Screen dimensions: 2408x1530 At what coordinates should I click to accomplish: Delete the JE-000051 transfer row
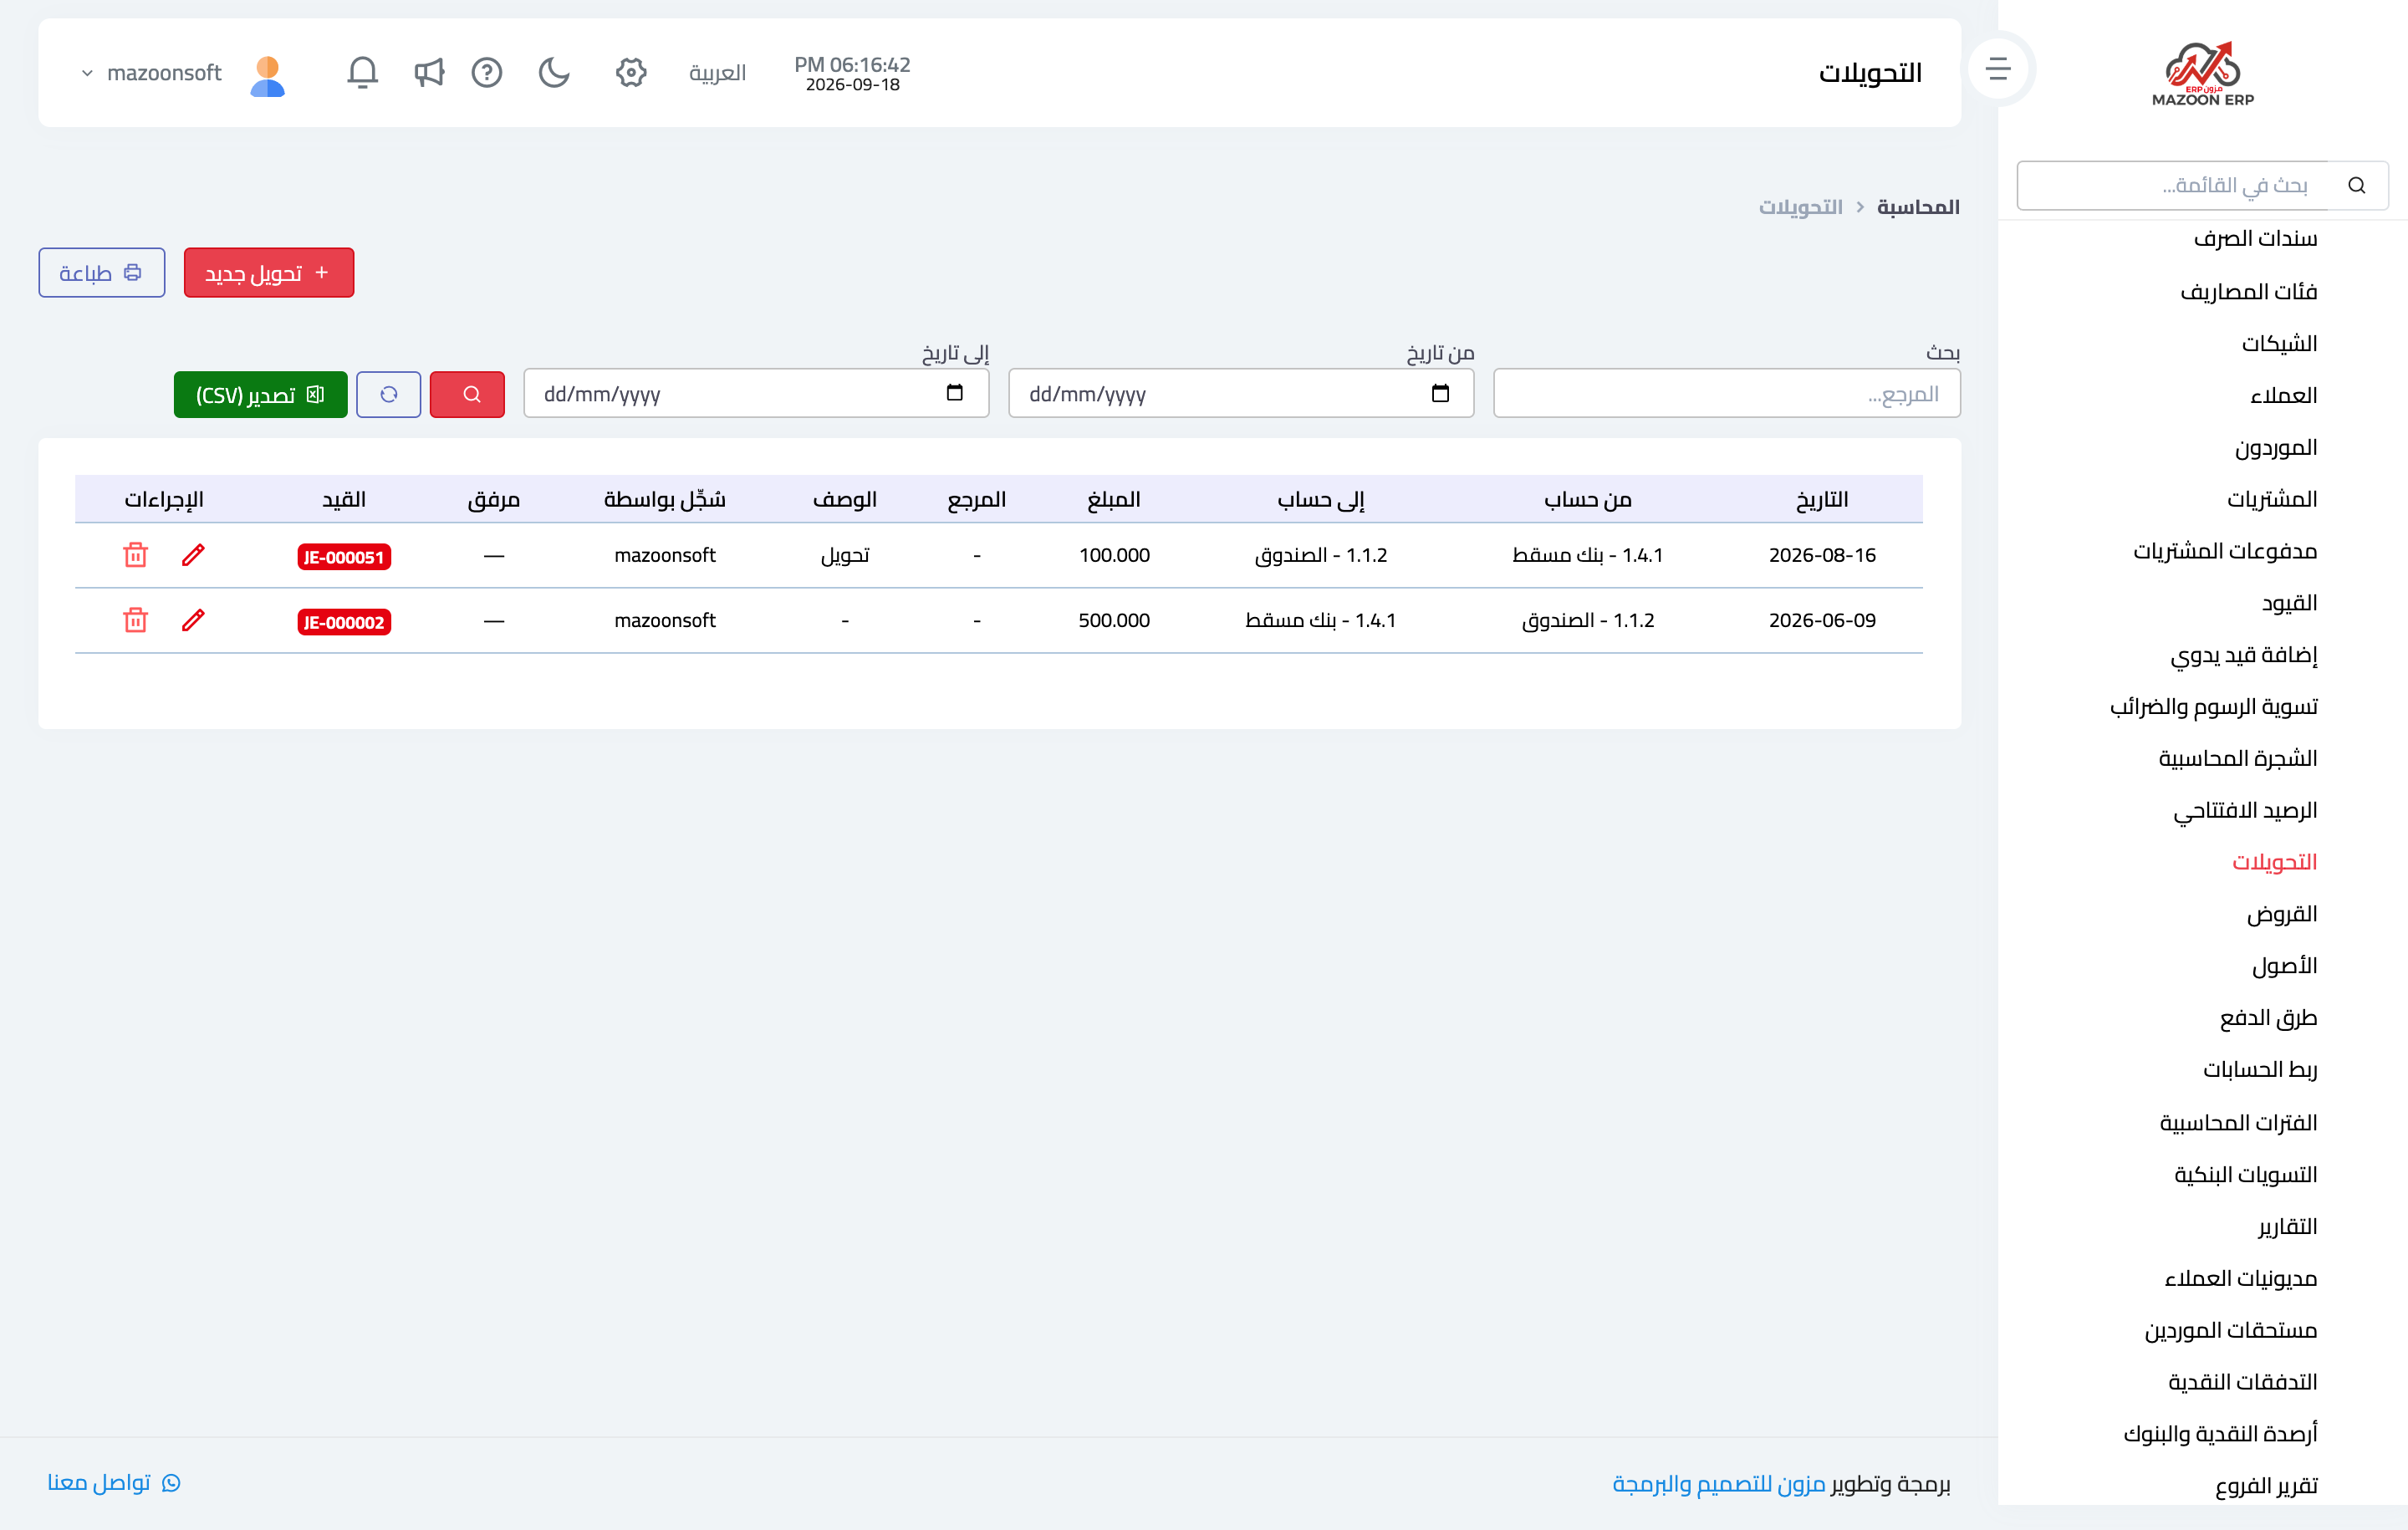[136, 555]
